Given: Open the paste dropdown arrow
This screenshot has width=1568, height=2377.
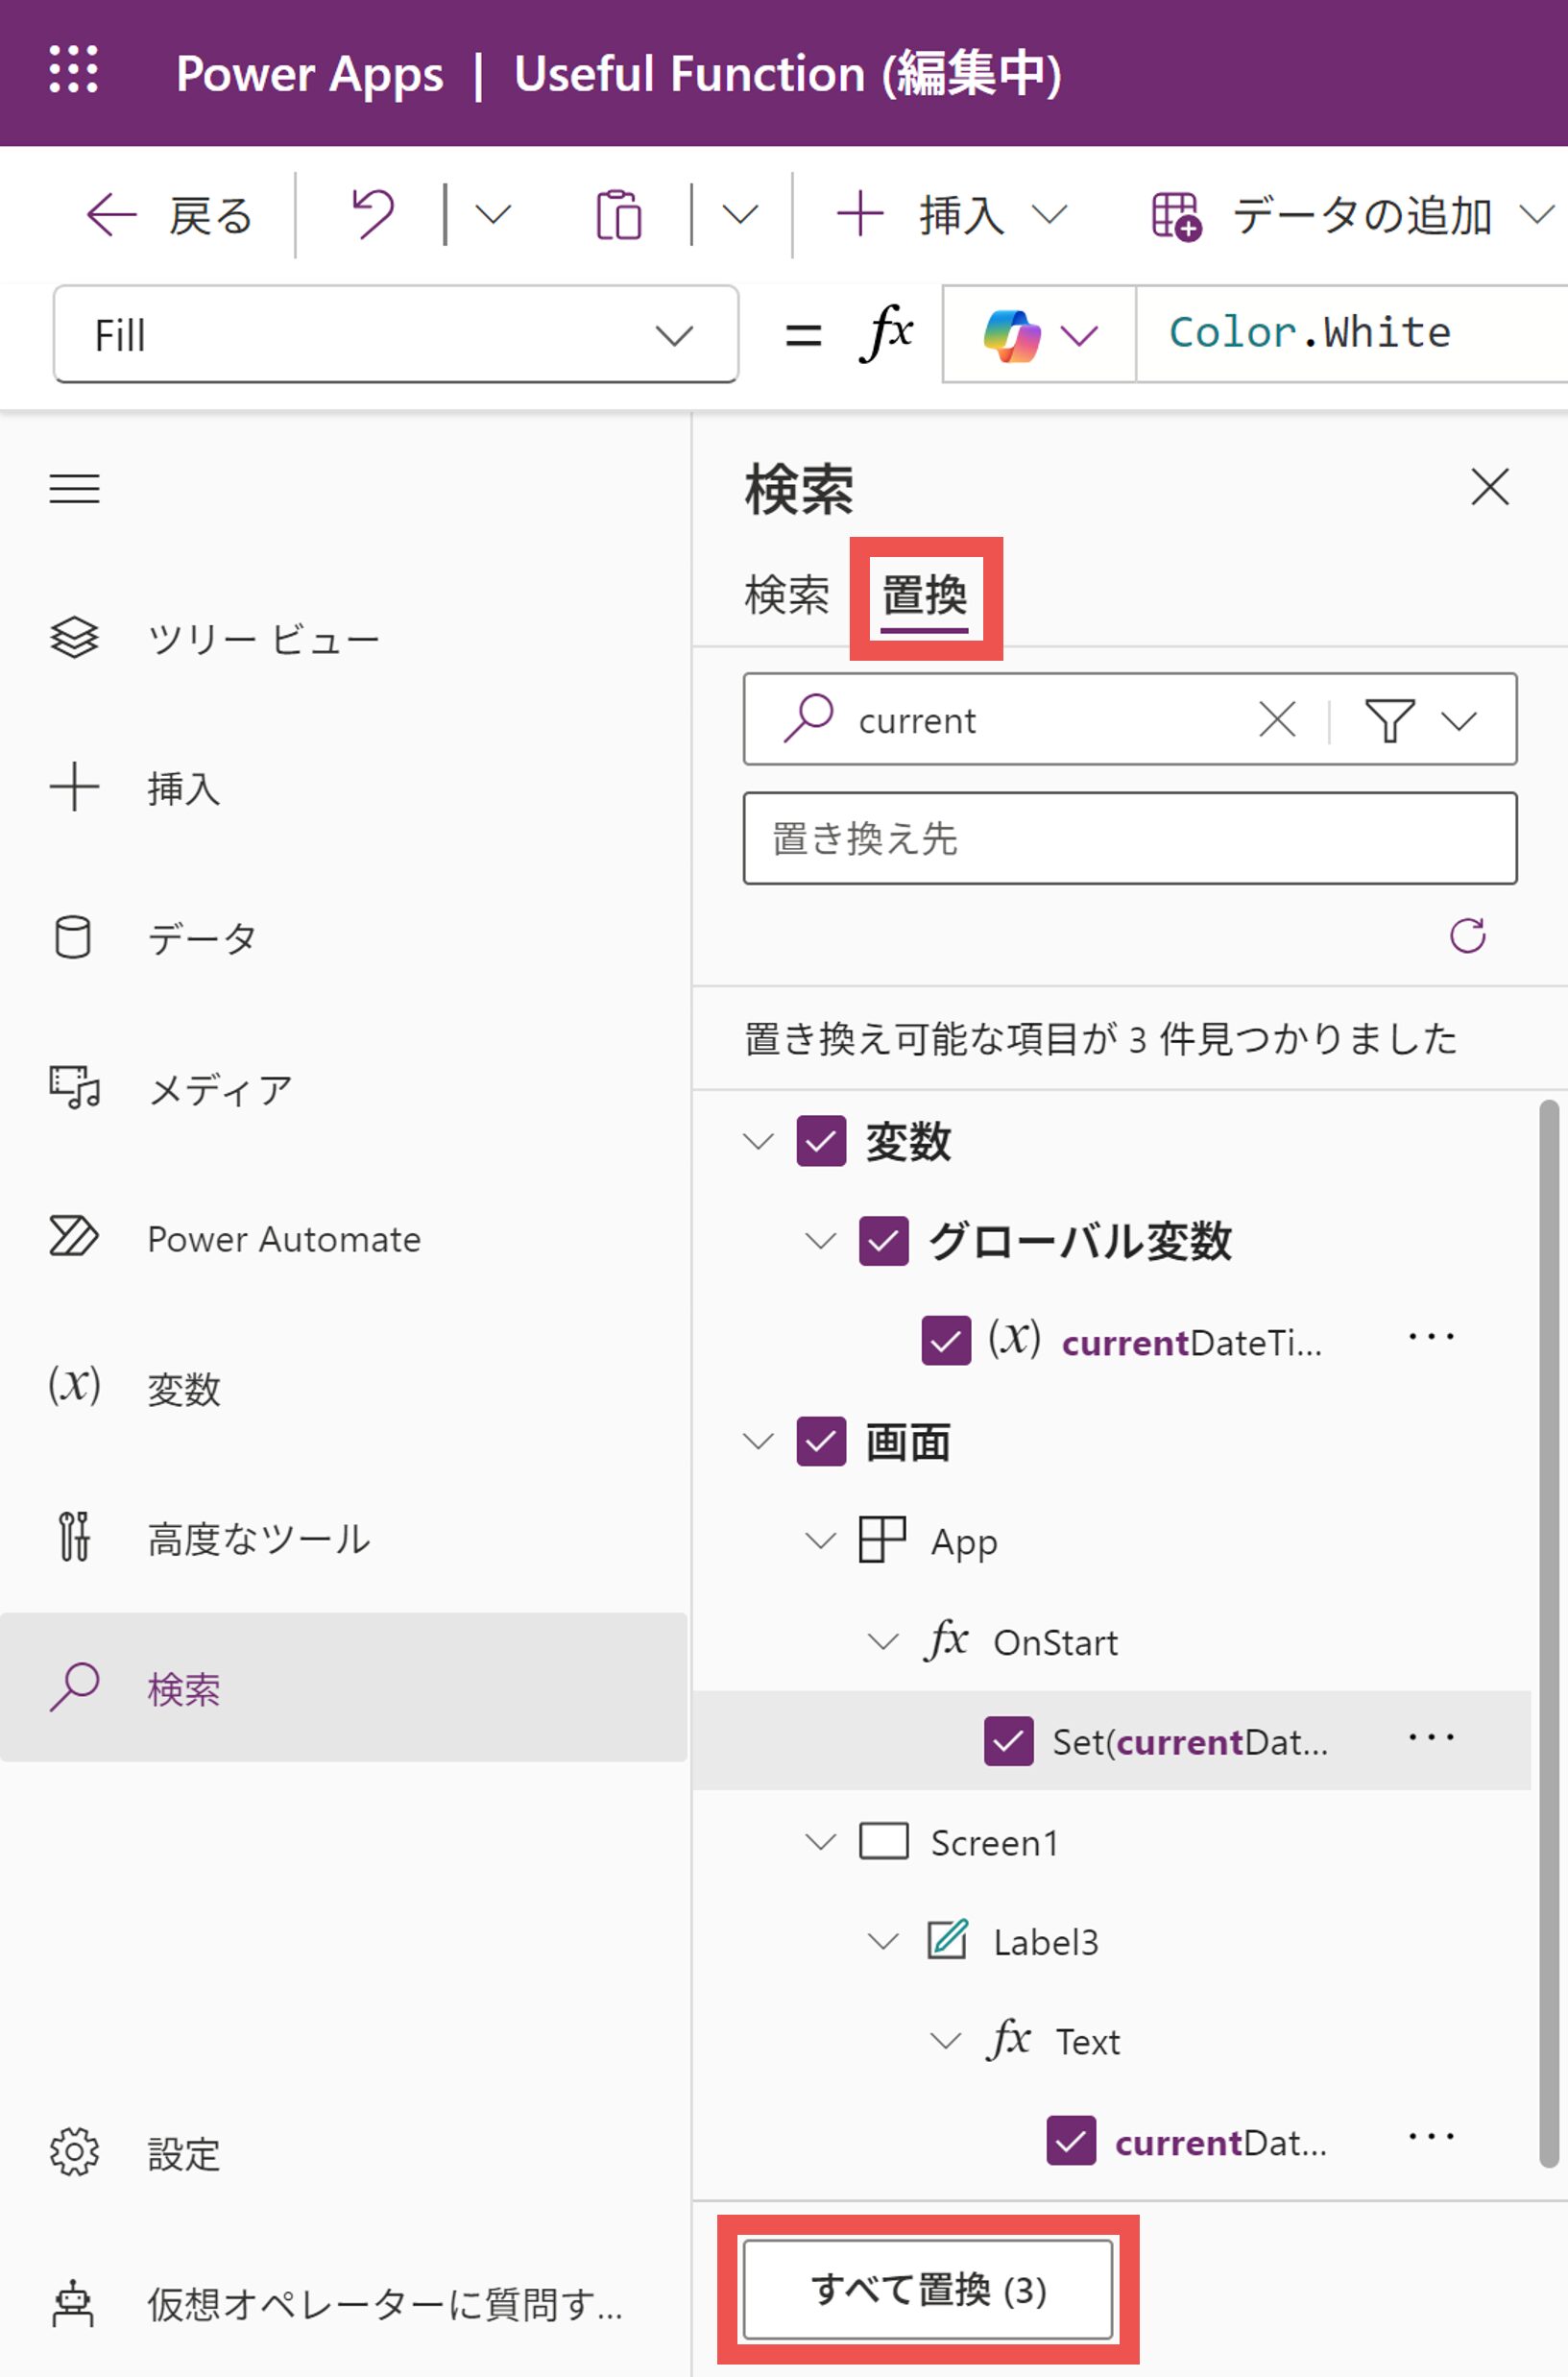Looking at the screenshot, I should coord(740,215).
